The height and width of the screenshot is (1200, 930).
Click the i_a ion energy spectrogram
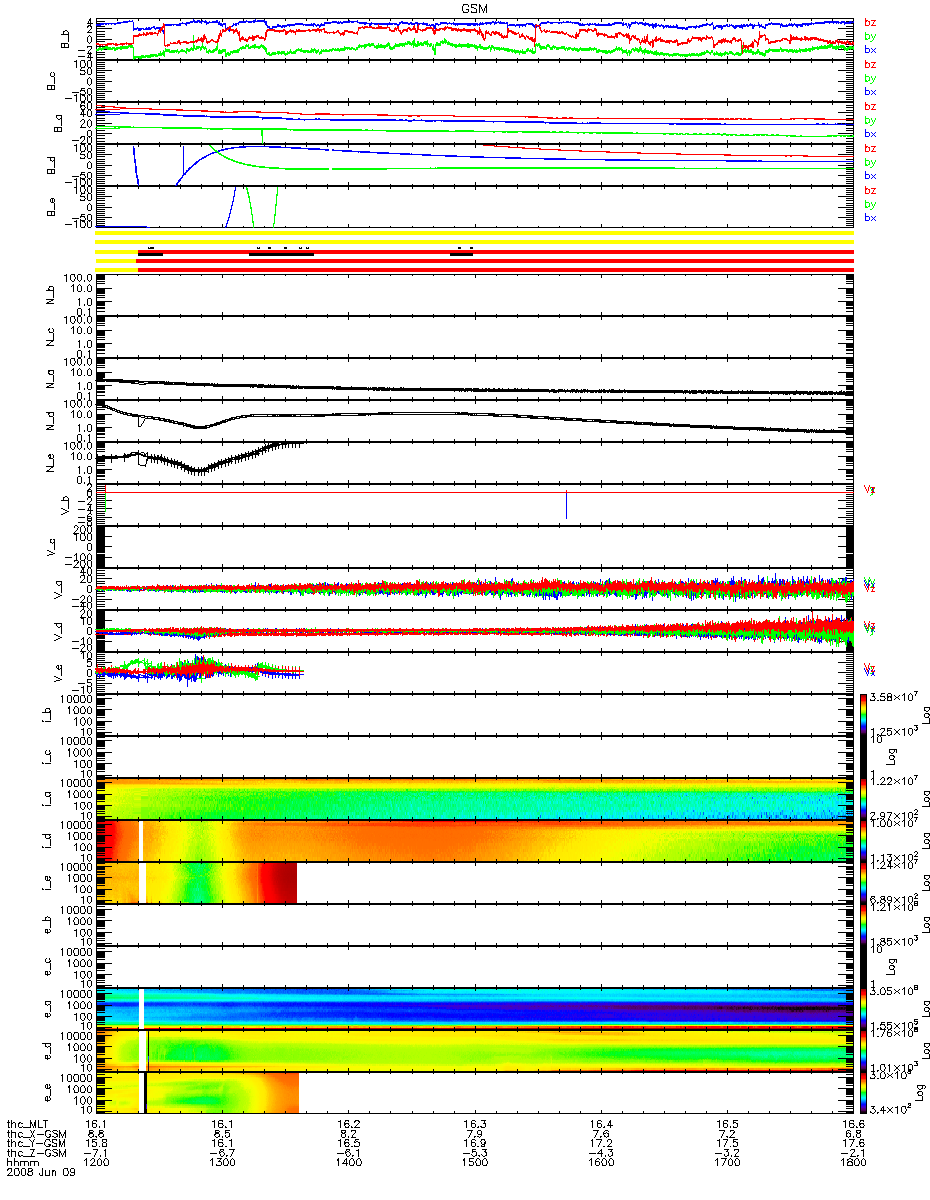(x=474, y=799)
